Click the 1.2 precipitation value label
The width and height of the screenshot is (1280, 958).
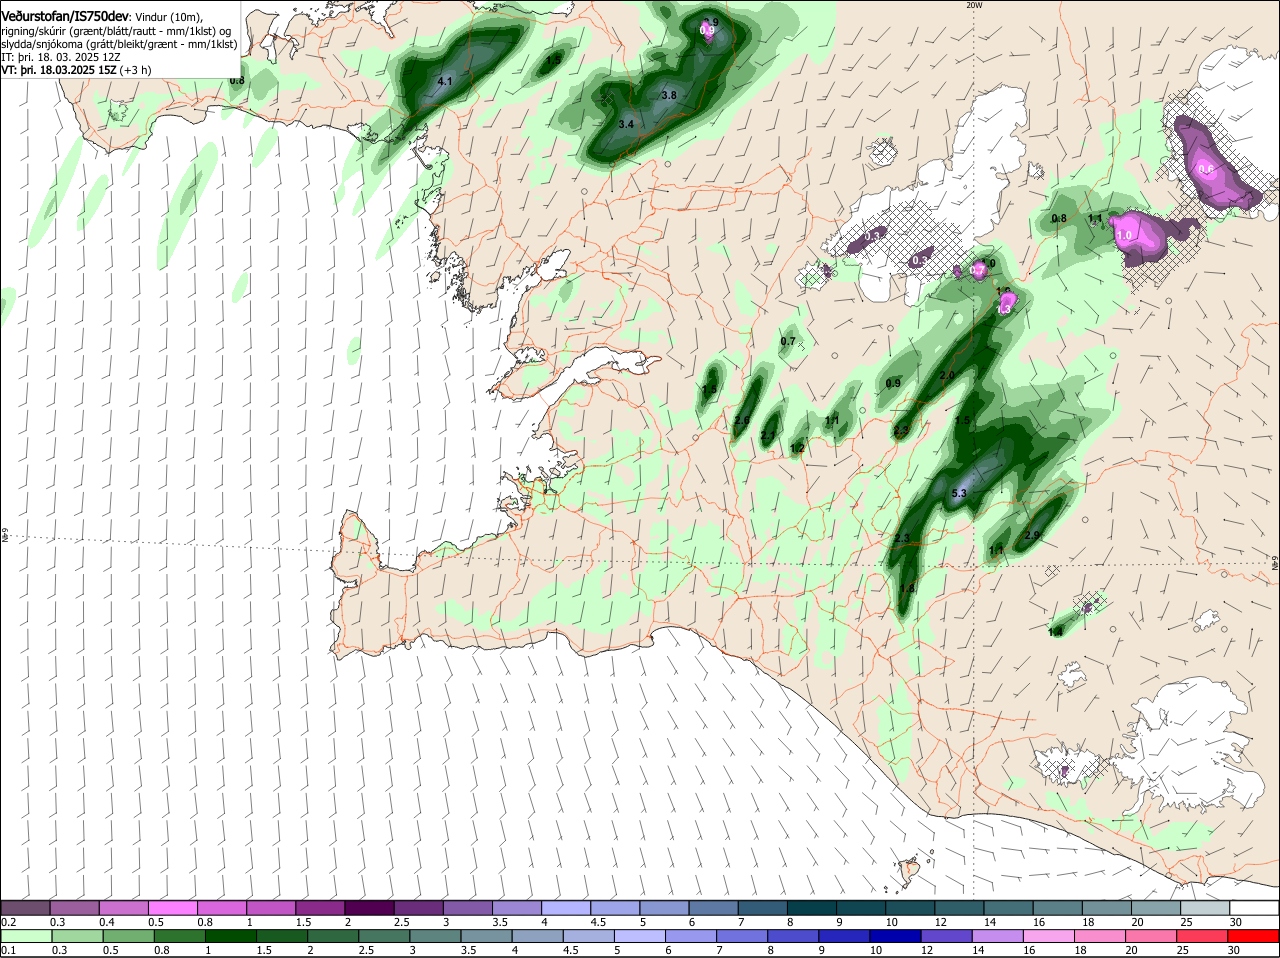tap(797, 448)
